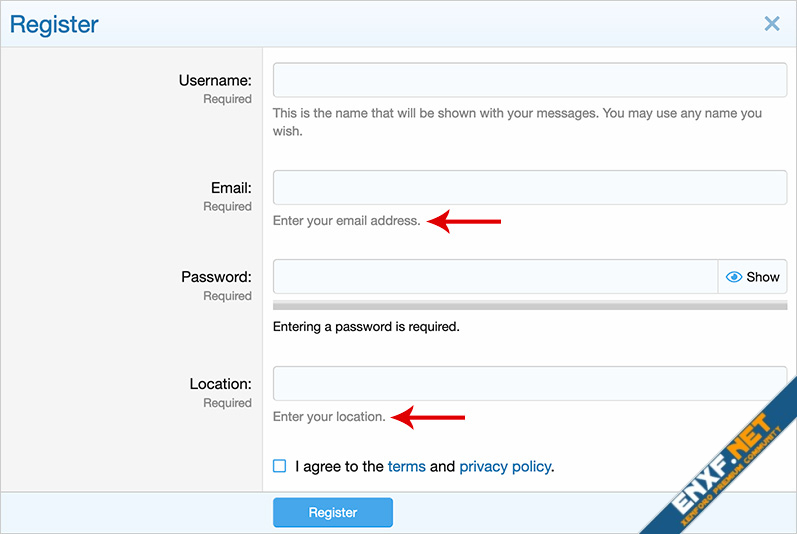The image size is (797, 534).
Task: Focus the Username input field
Action: [530, 80]
